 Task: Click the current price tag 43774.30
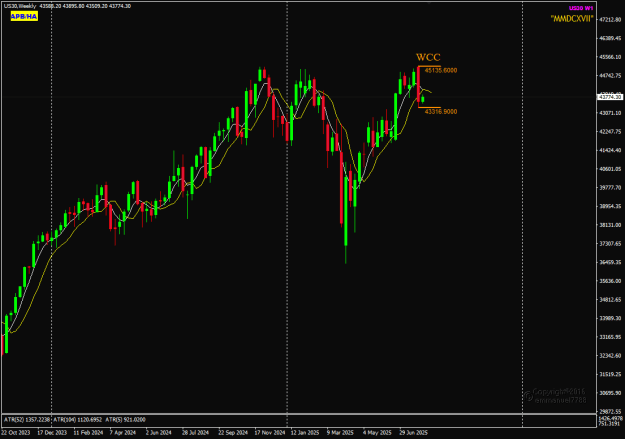610,97
